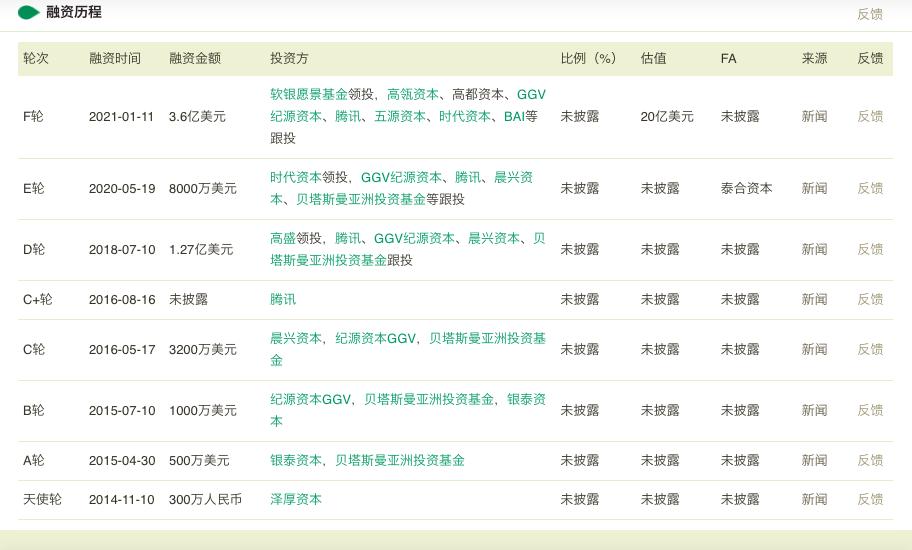Screen dimensions: 912x550
Task: Select the 500万美元 amount cell
Action: pyautogui.click(x=200, y=460)
